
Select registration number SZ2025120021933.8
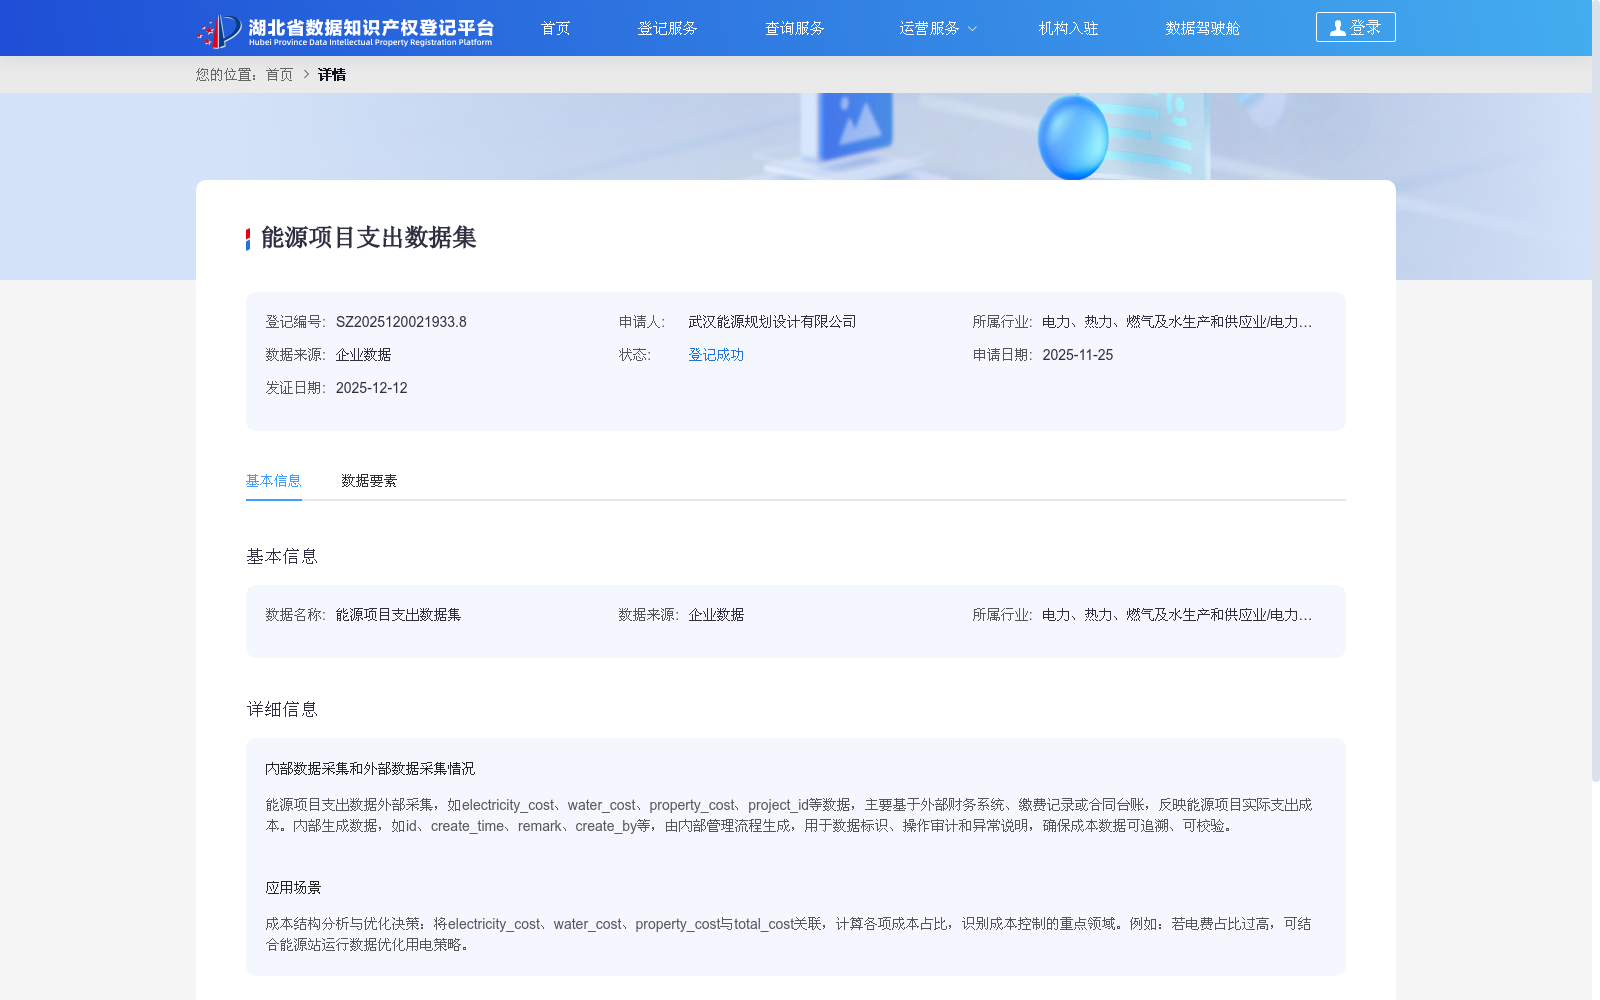(401, 322)
